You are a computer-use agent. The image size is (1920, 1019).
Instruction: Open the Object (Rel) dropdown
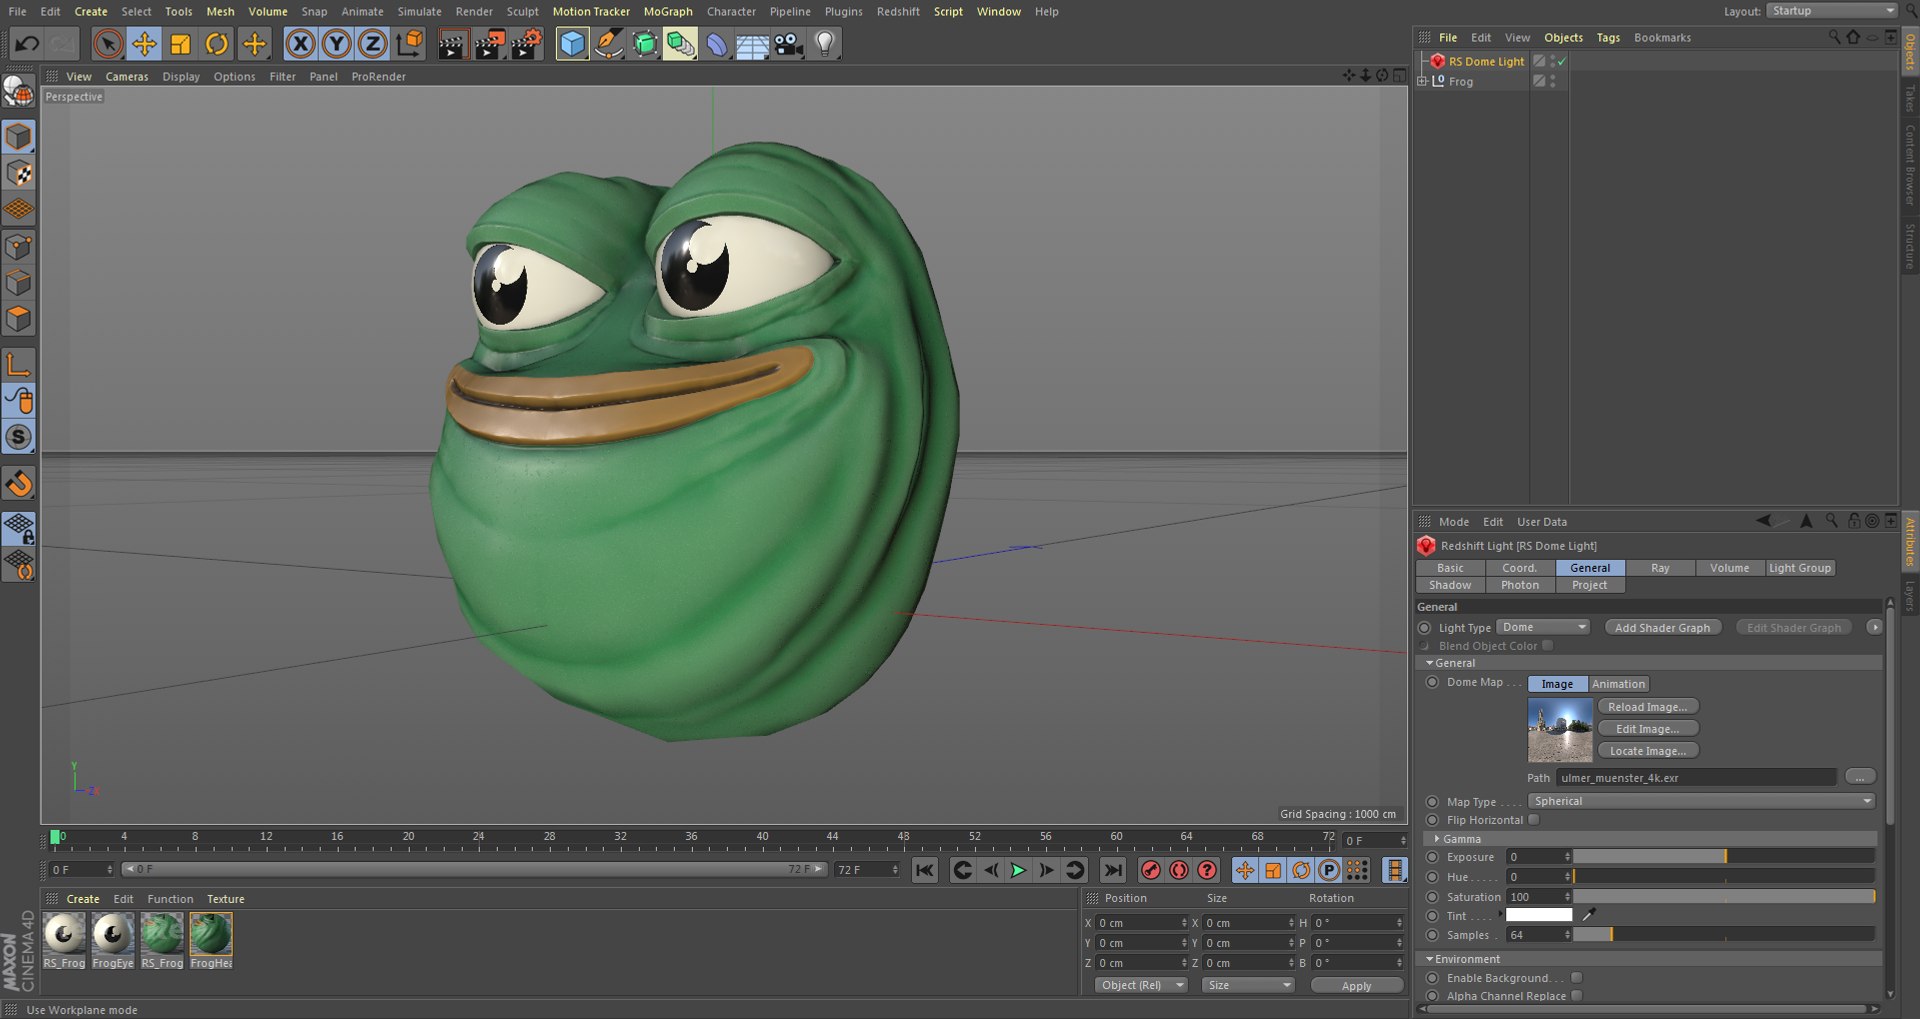(x=1140, y=985)
